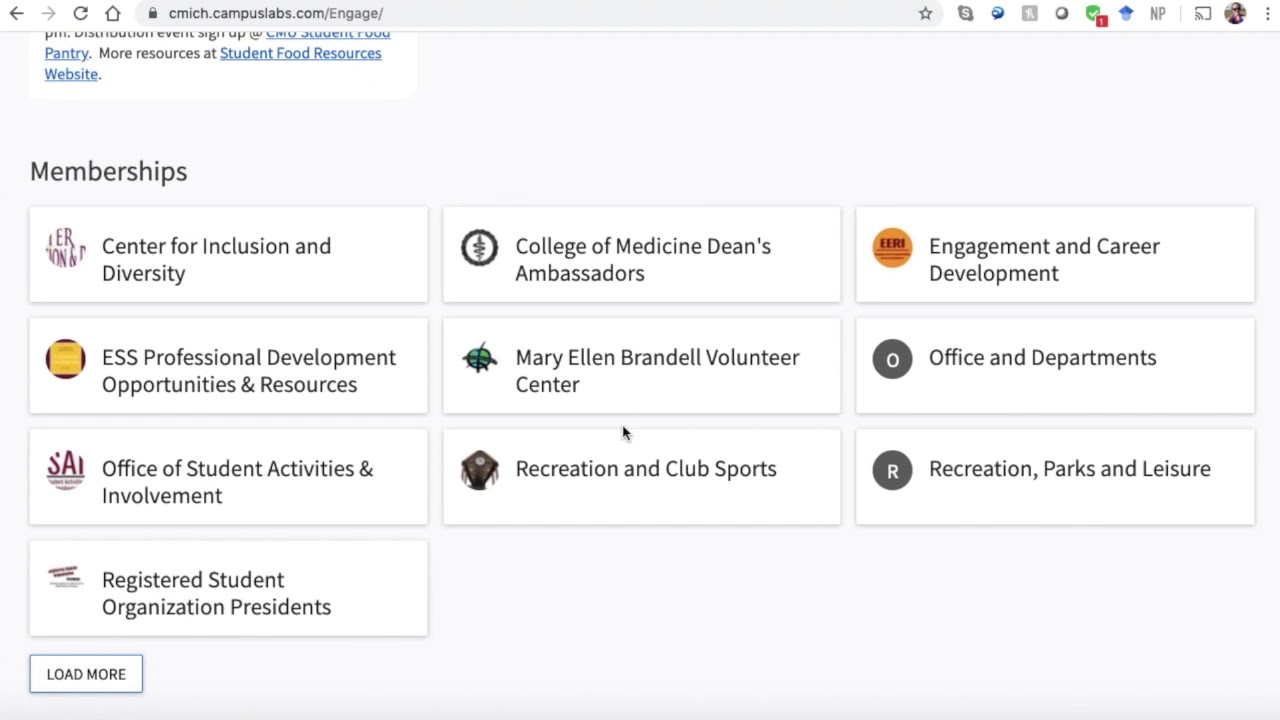Click the Skype extension icon
The image size is (1280, 720).
point(965,13)
